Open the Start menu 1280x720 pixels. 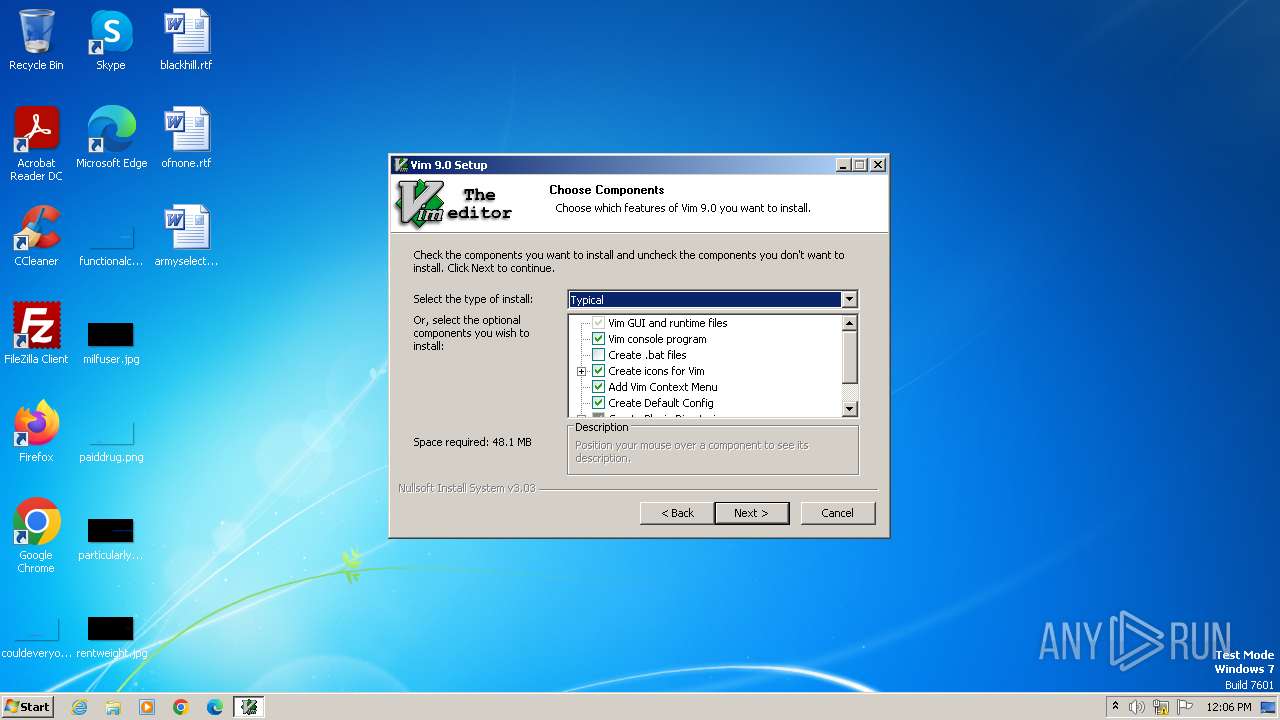(27, 707)
